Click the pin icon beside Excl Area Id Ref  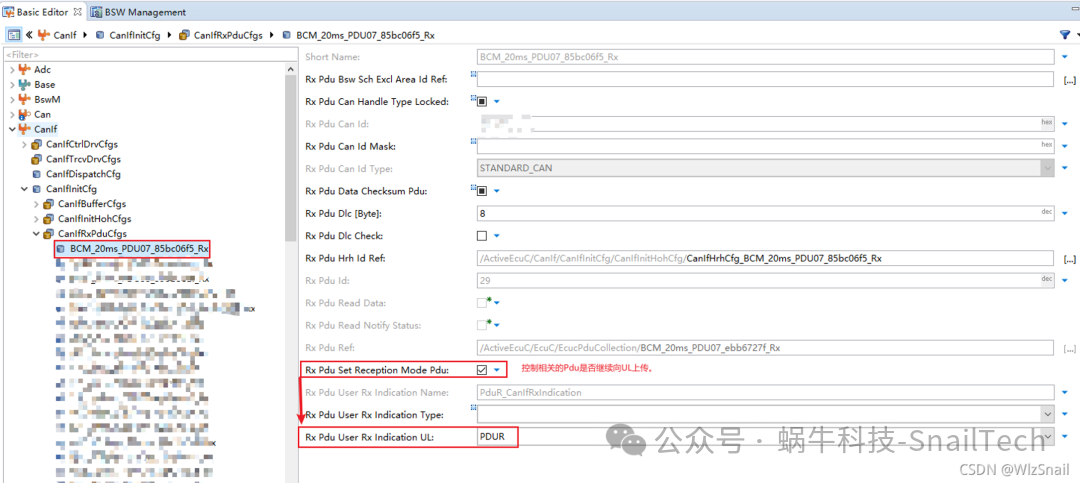473,74
